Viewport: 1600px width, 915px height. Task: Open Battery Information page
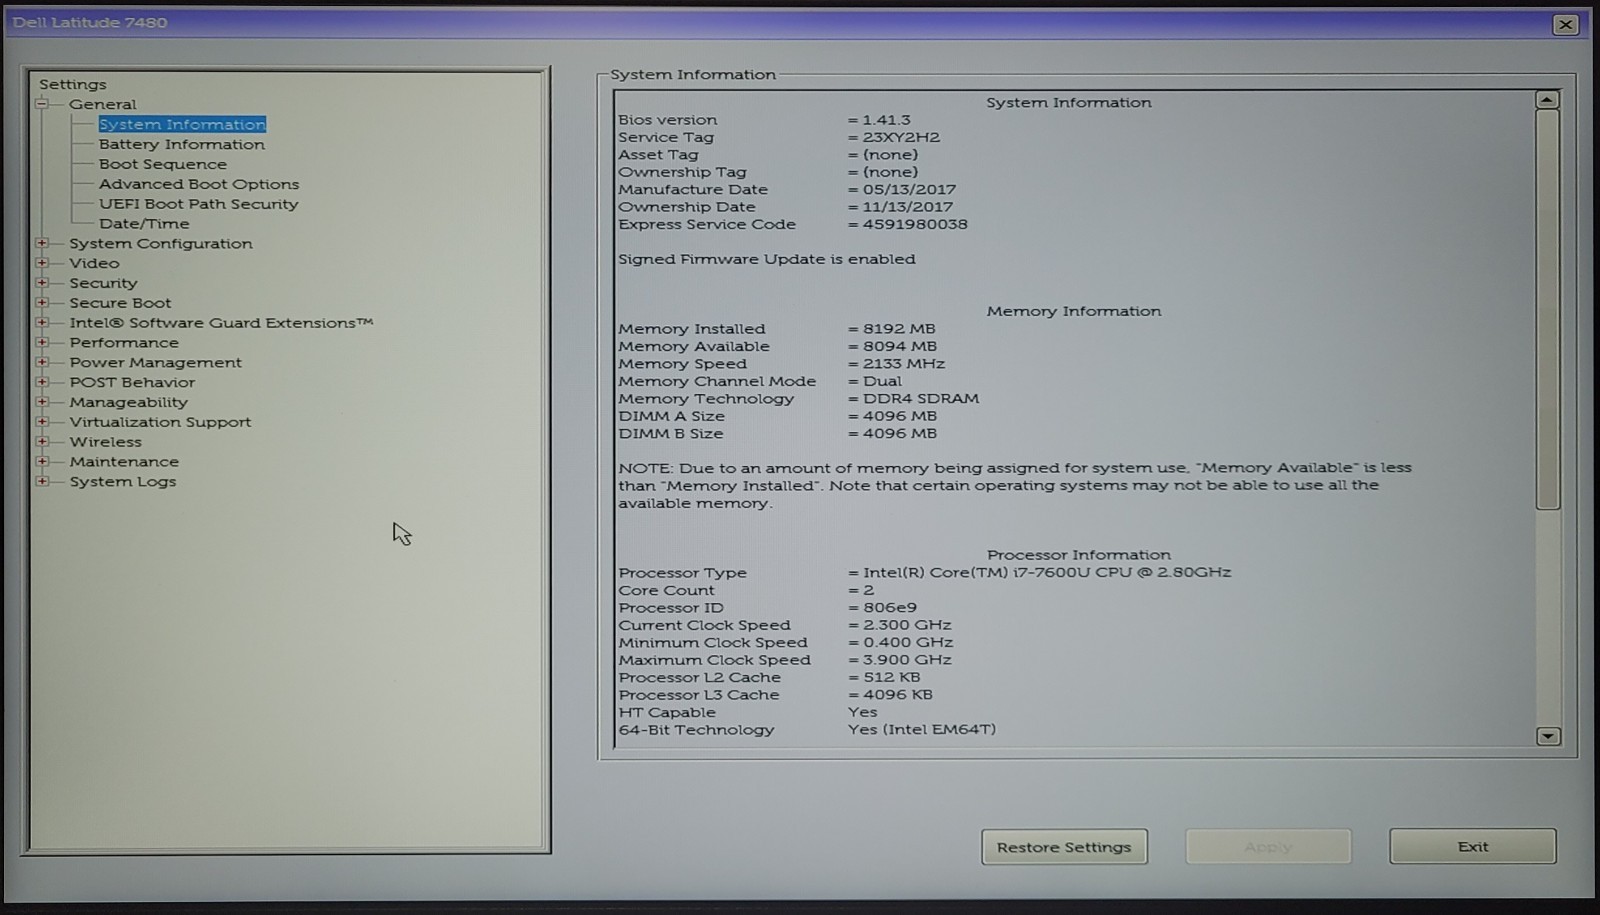[x=182, y=144]
